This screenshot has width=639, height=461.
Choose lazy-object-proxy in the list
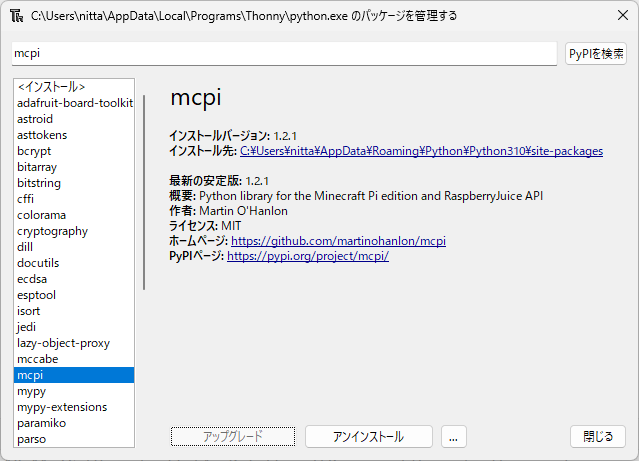pos(63,343)
